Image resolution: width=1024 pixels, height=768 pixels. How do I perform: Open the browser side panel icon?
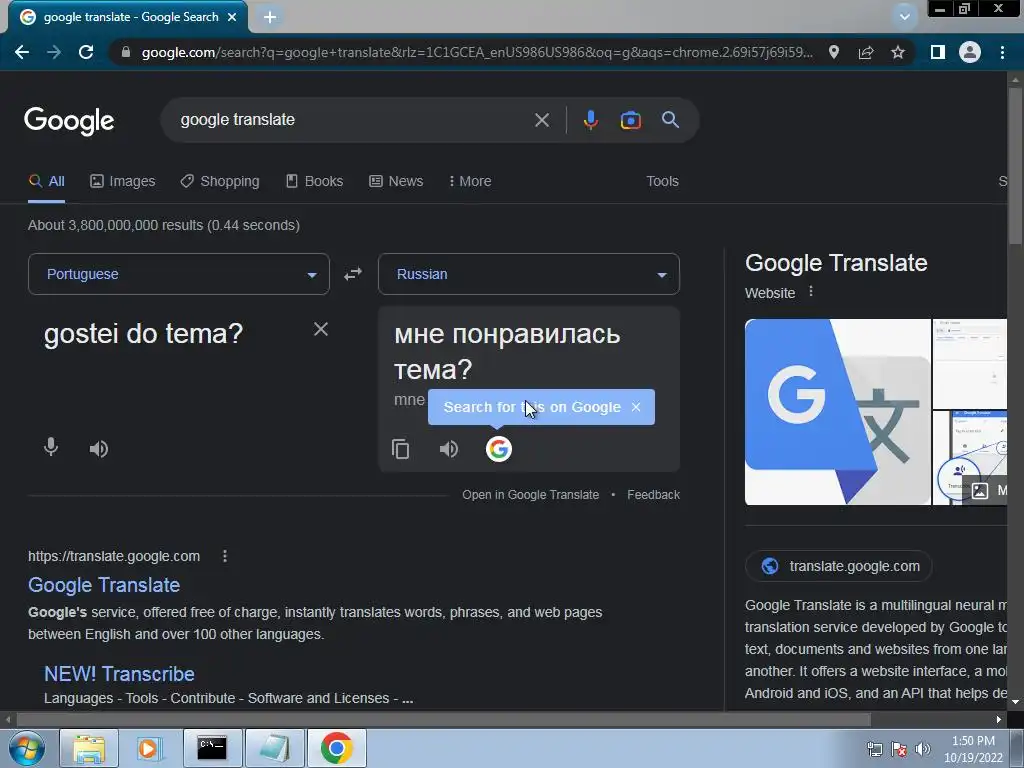point(938,52)
